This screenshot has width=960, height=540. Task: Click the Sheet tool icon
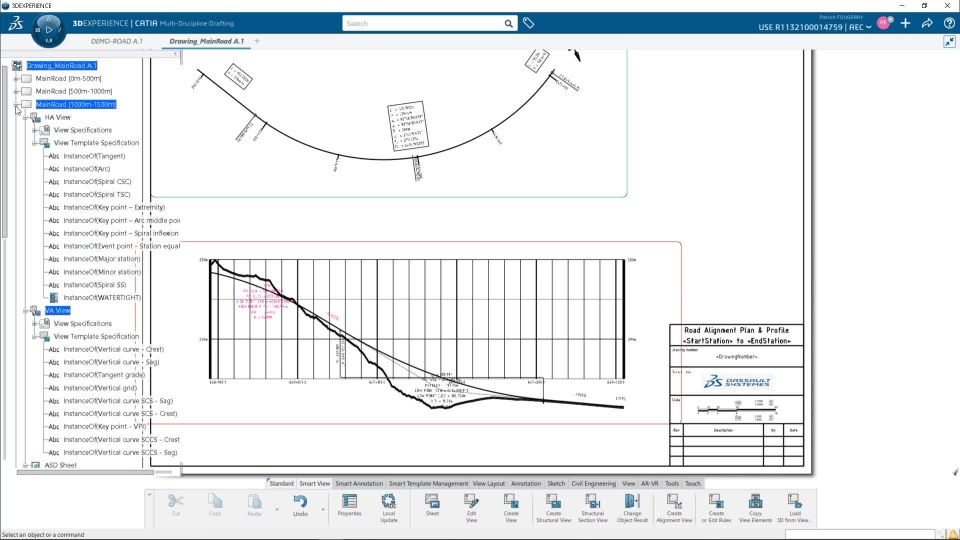[432, 501]
